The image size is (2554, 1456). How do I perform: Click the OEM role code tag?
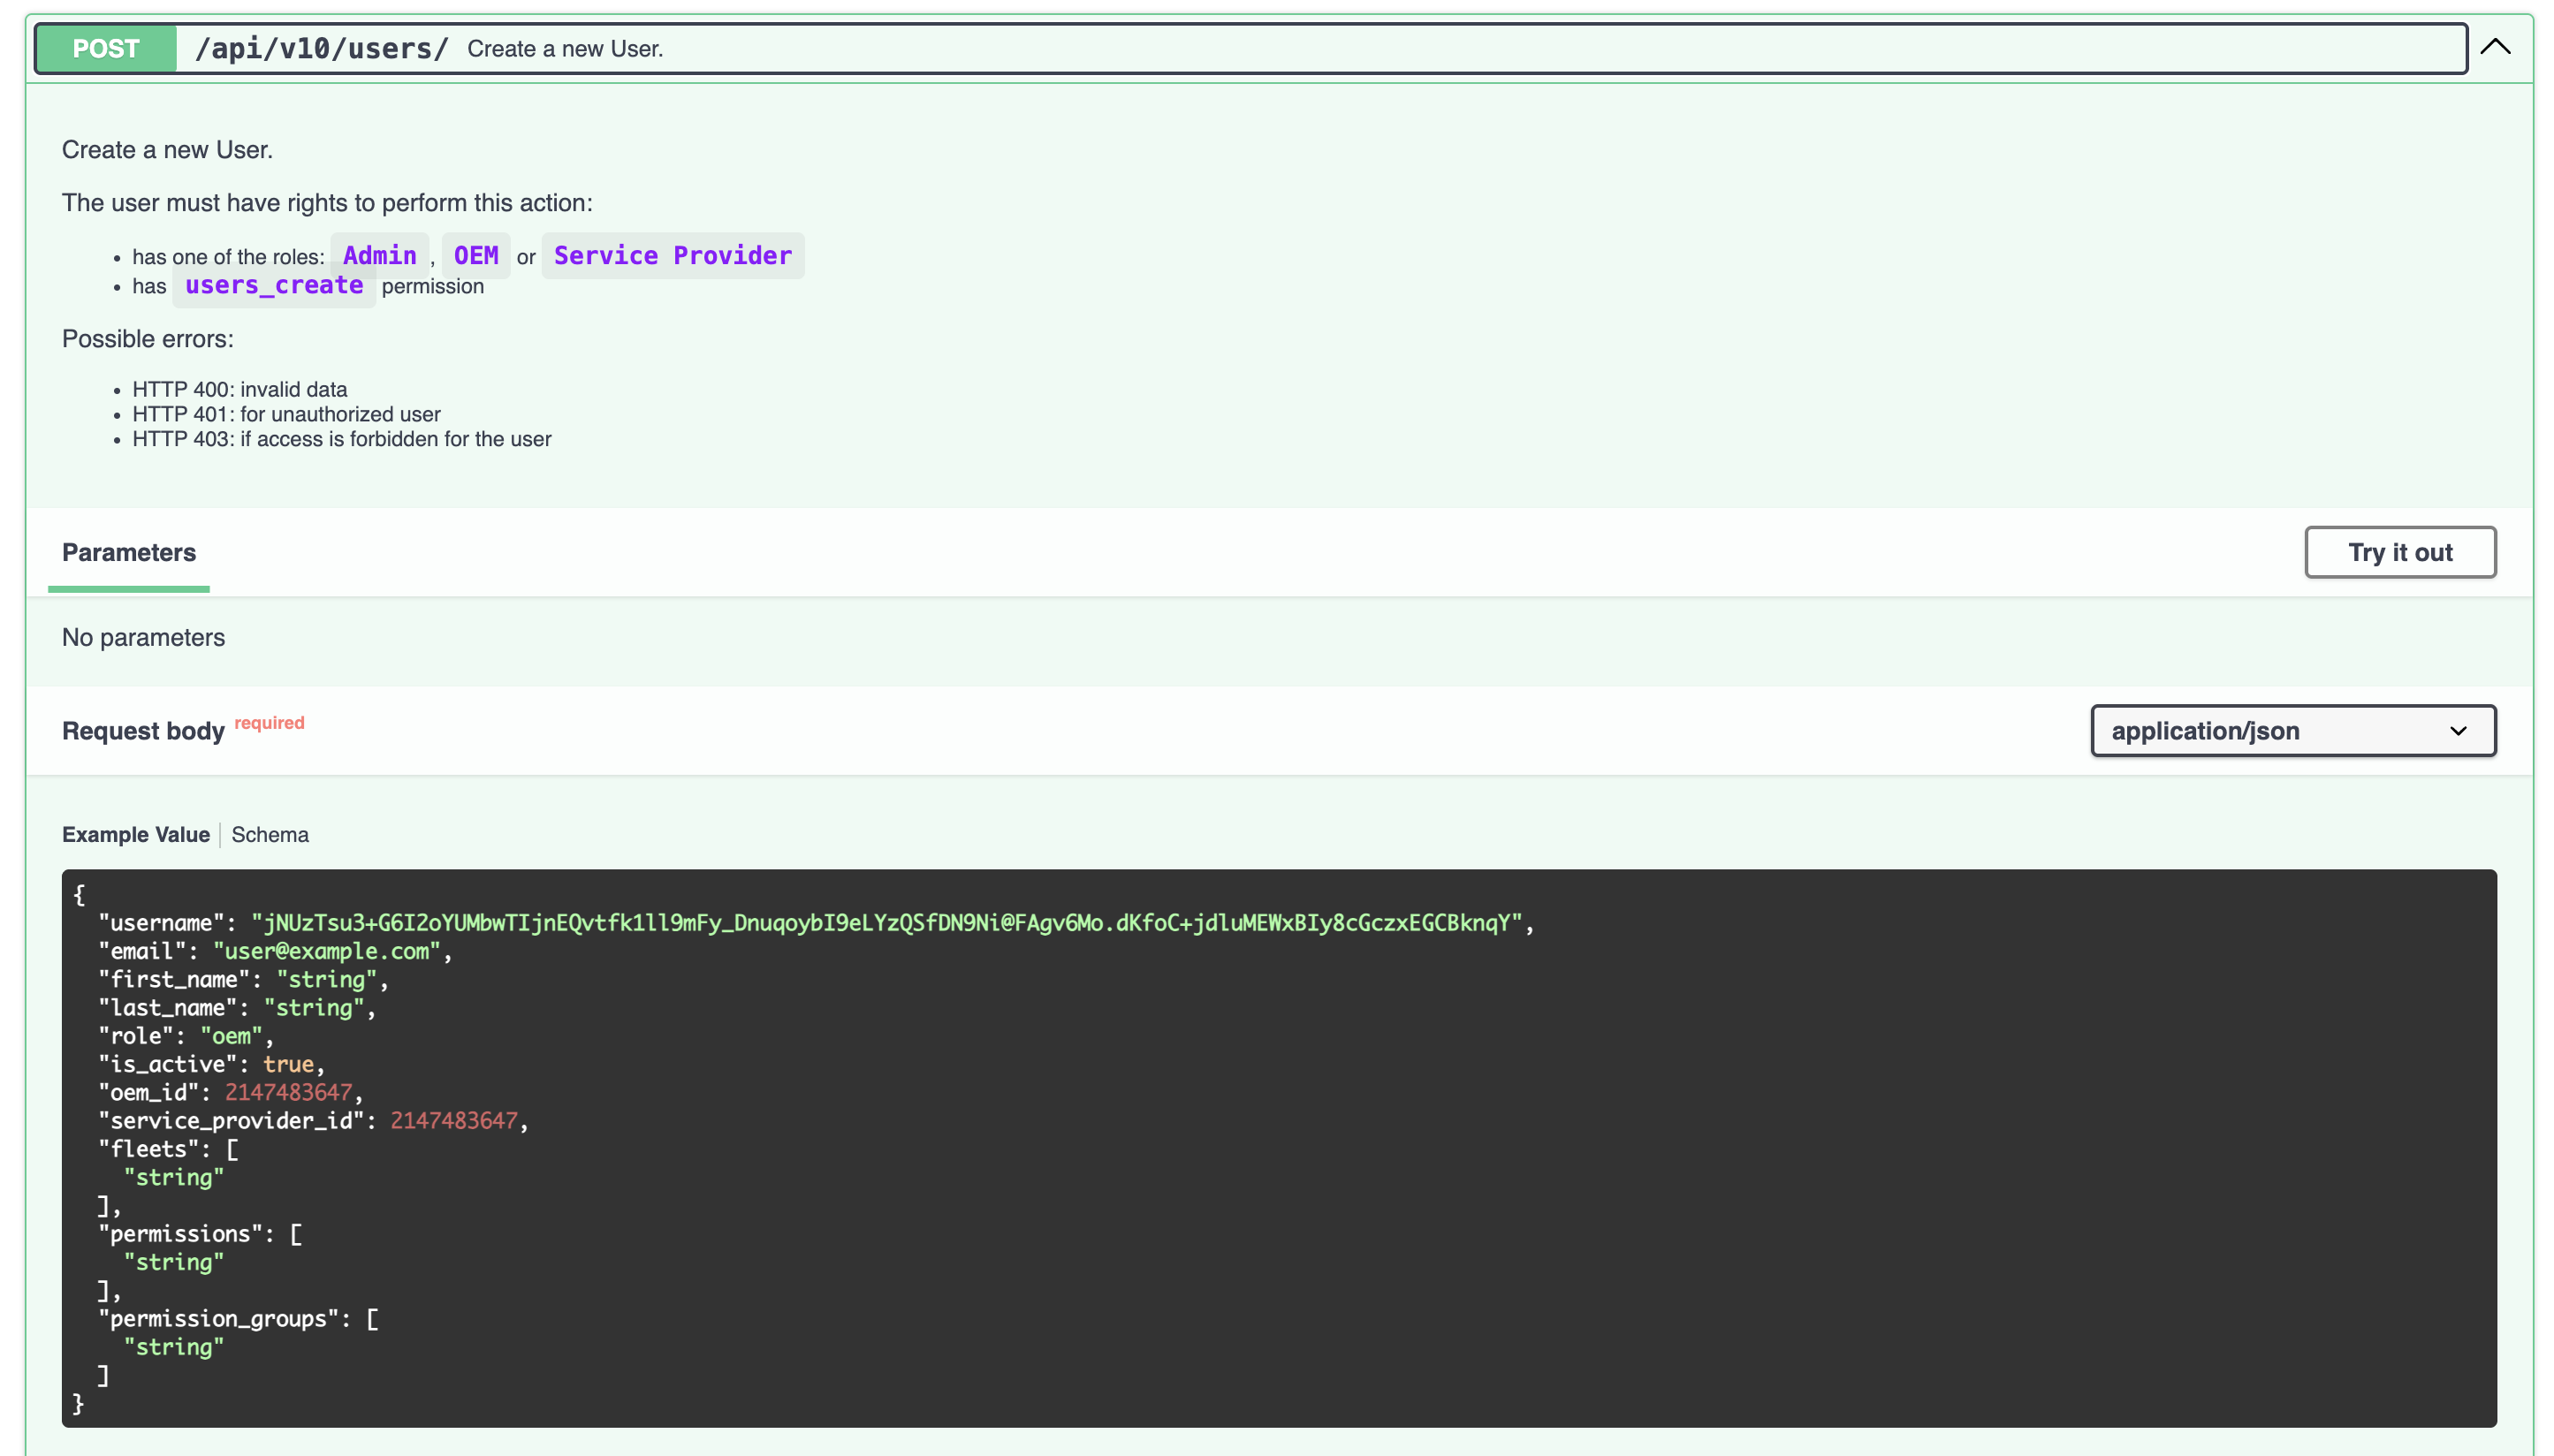[476, 255]
